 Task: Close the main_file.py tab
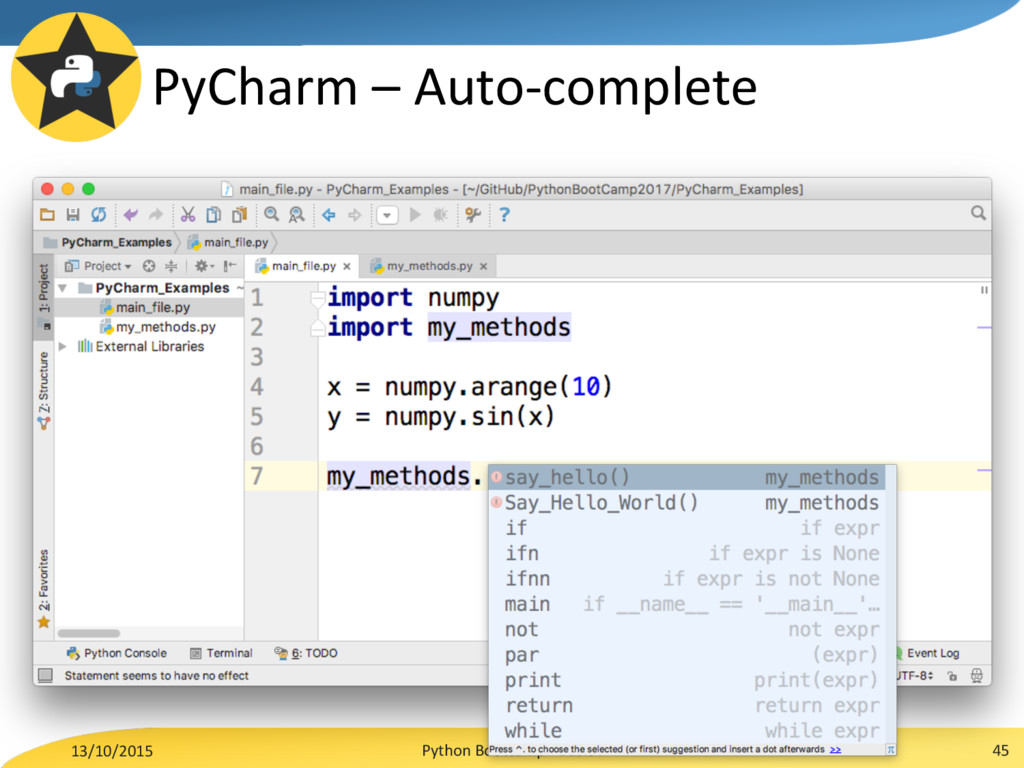[347, 266]
